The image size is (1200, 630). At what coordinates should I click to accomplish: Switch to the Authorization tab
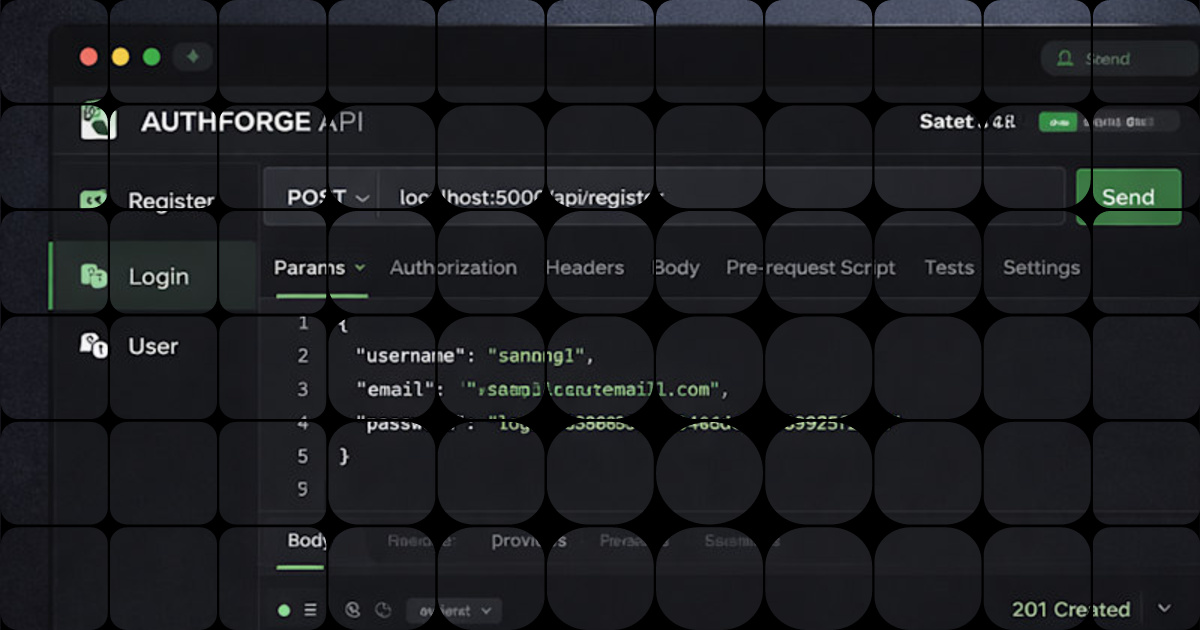pos(453,268)
